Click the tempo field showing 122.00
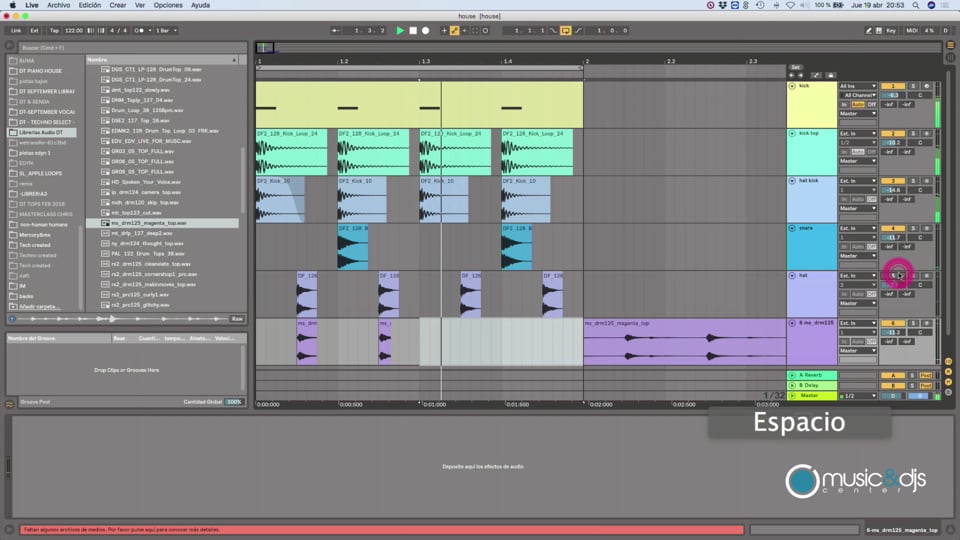The width and height of the screenshot is (960, 540). [x=73, y=30]
